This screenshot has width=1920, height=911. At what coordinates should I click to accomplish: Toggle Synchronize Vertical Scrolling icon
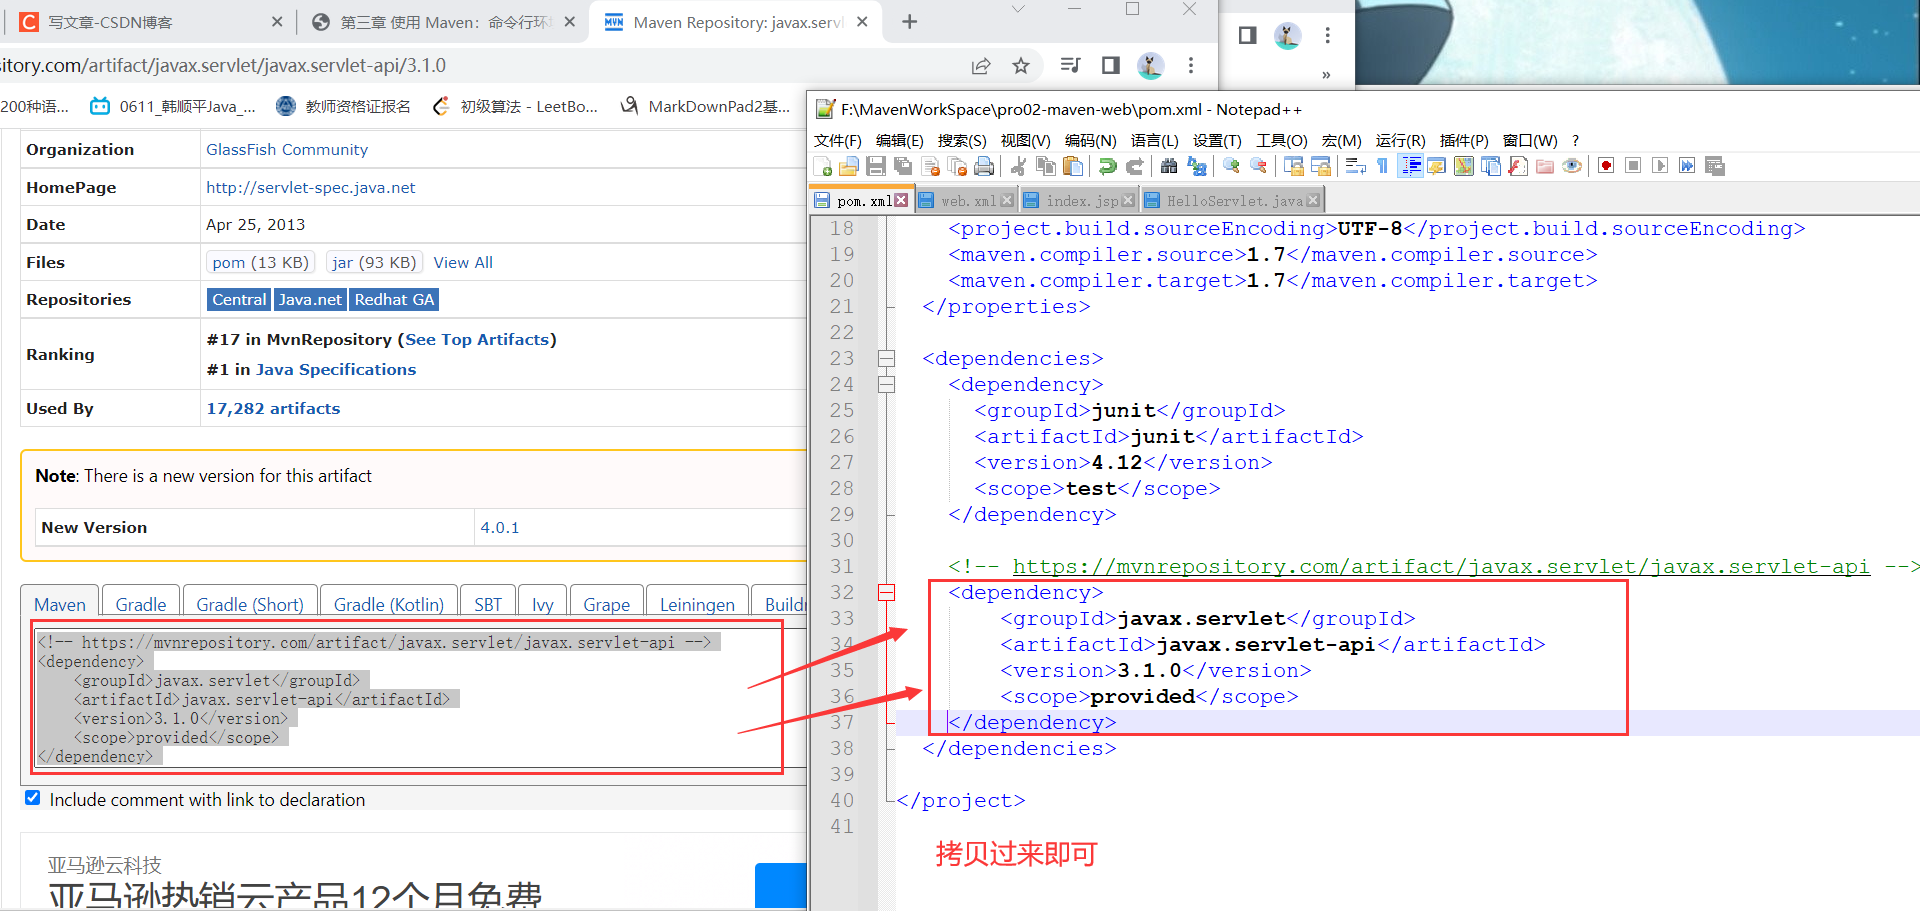tap(1293, 166)
